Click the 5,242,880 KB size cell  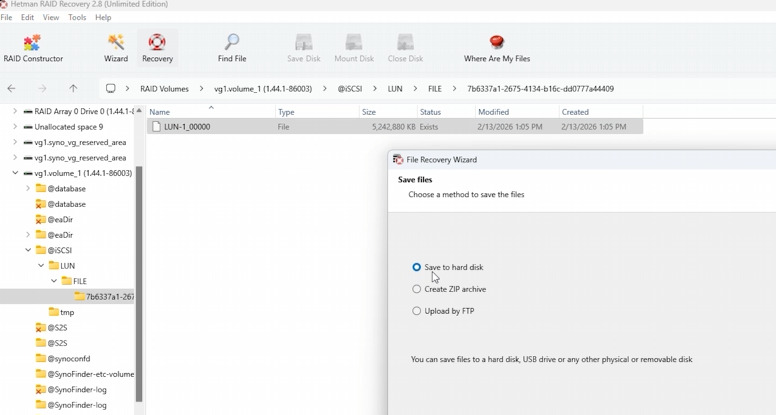pyautogui.click(x=394, y=127)
